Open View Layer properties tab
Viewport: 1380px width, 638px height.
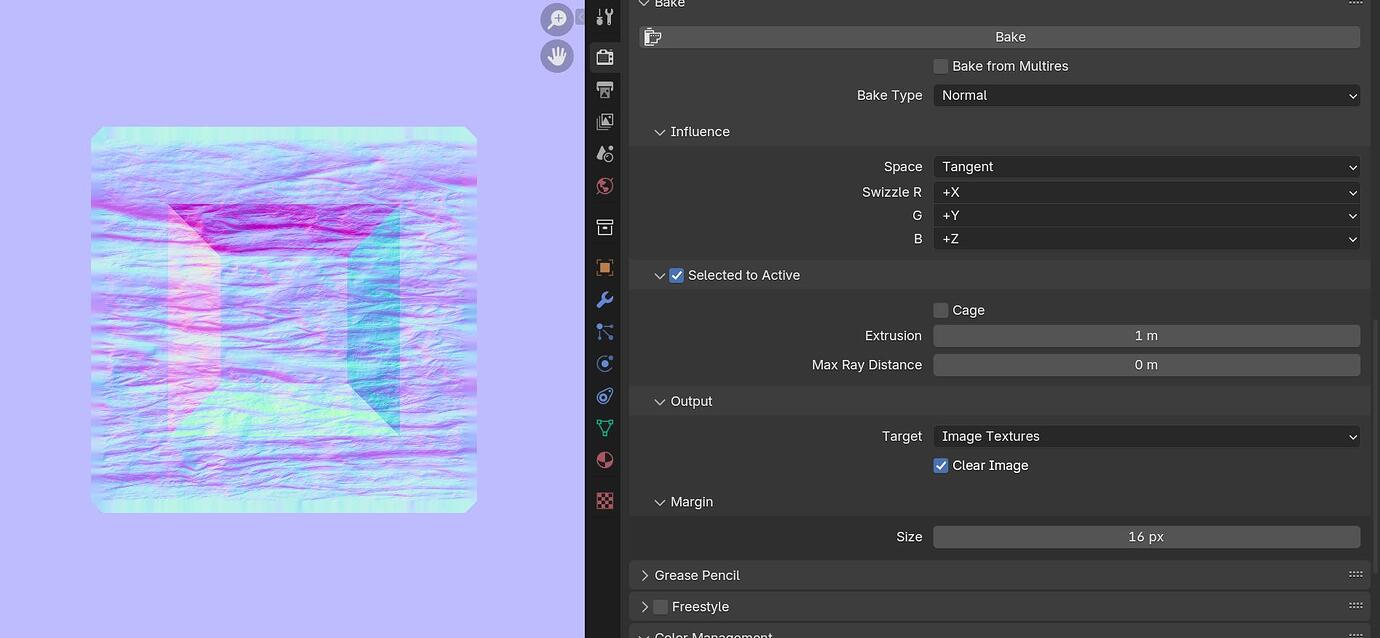point(604,122)
